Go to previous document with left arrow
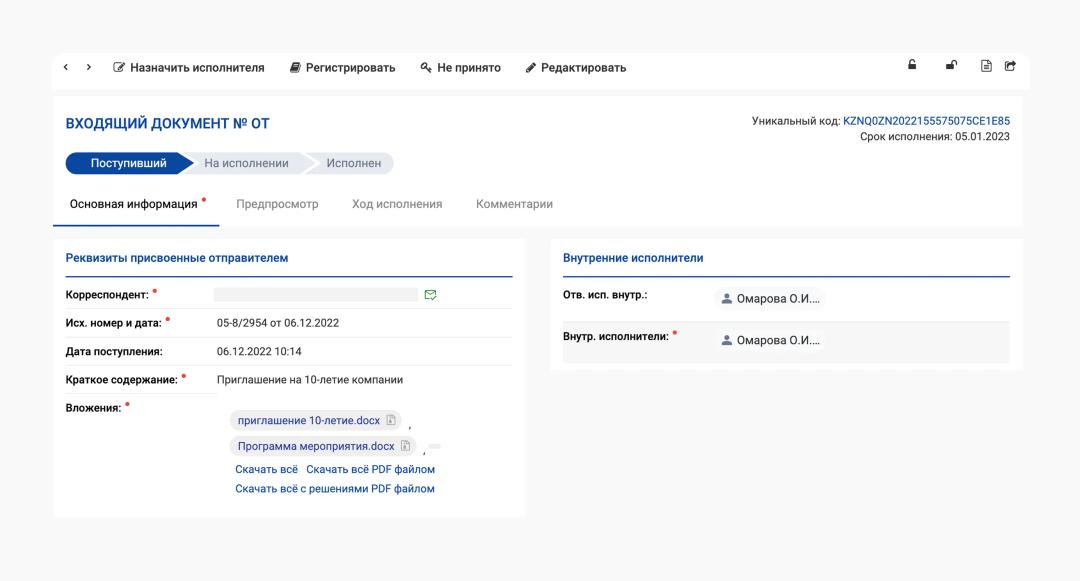This screenshot has height=581, width=1080. coord(66,68)
